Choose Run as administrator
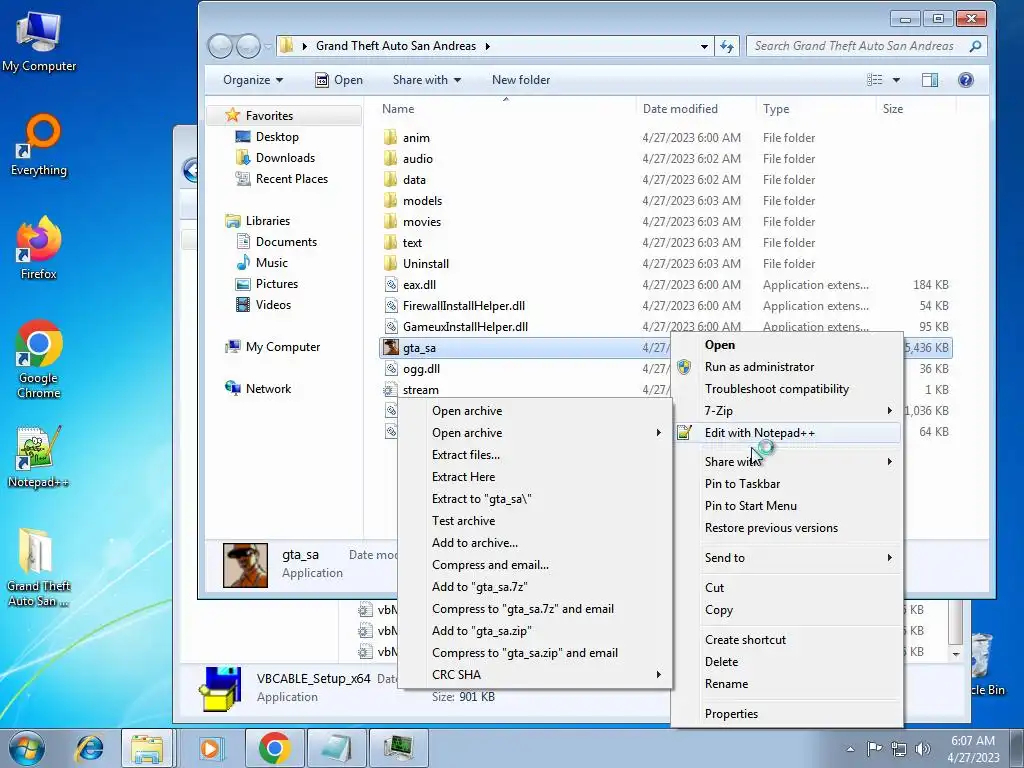The height and width of the screenshot is (768, 1024). pyautogui.click(x=788, y=367)
